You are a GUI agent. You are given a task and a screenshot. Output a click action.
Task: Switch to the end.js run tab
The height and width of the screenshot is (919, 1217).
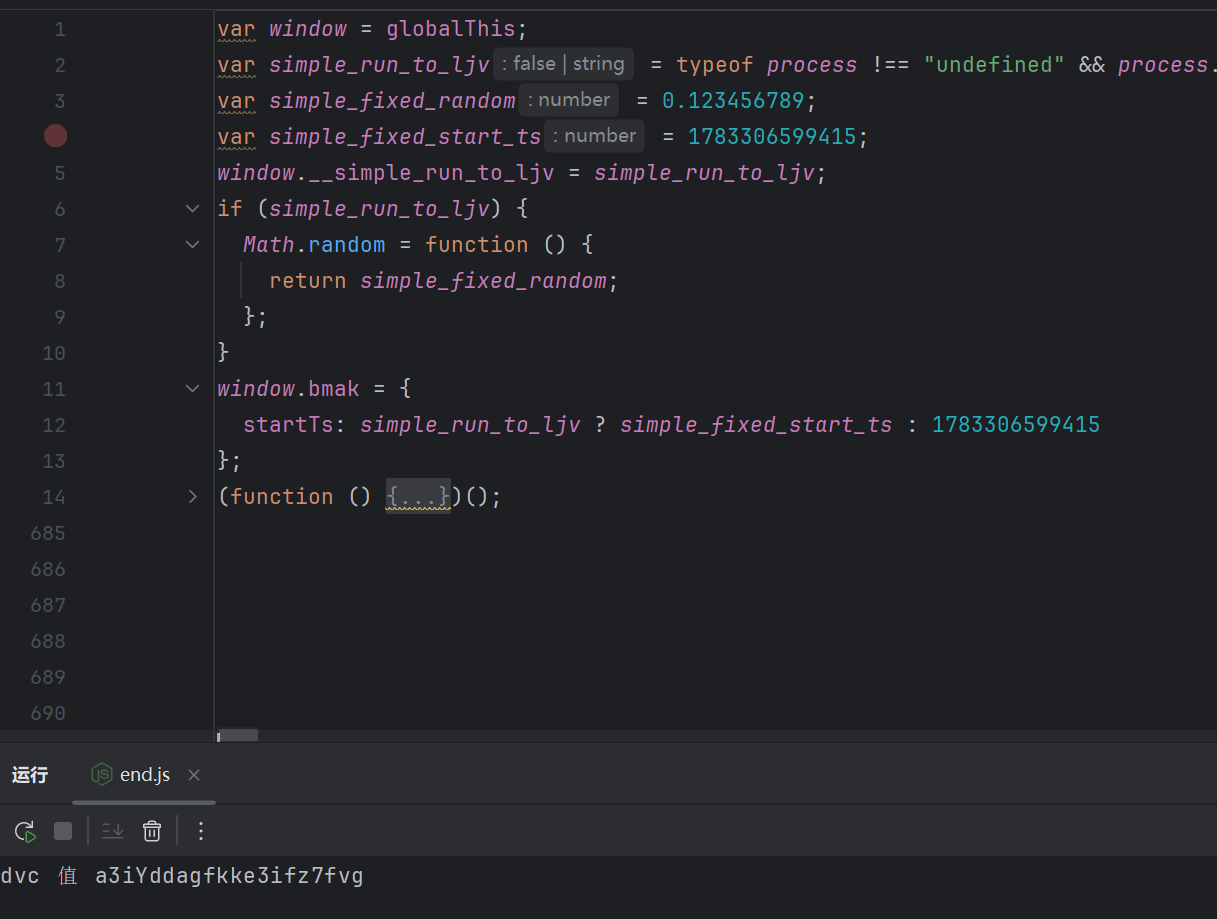click(x=145, y=775)
